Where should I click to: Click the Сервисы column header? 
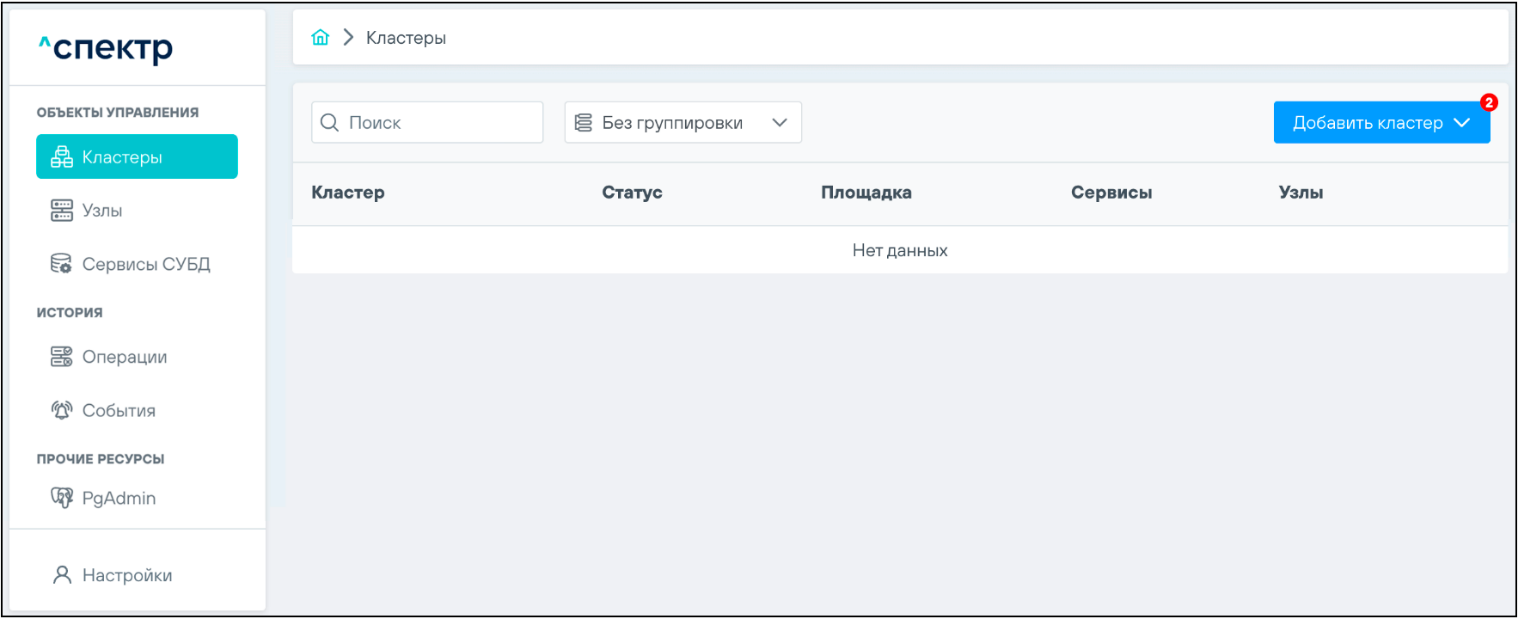[x=1111, y=193]
